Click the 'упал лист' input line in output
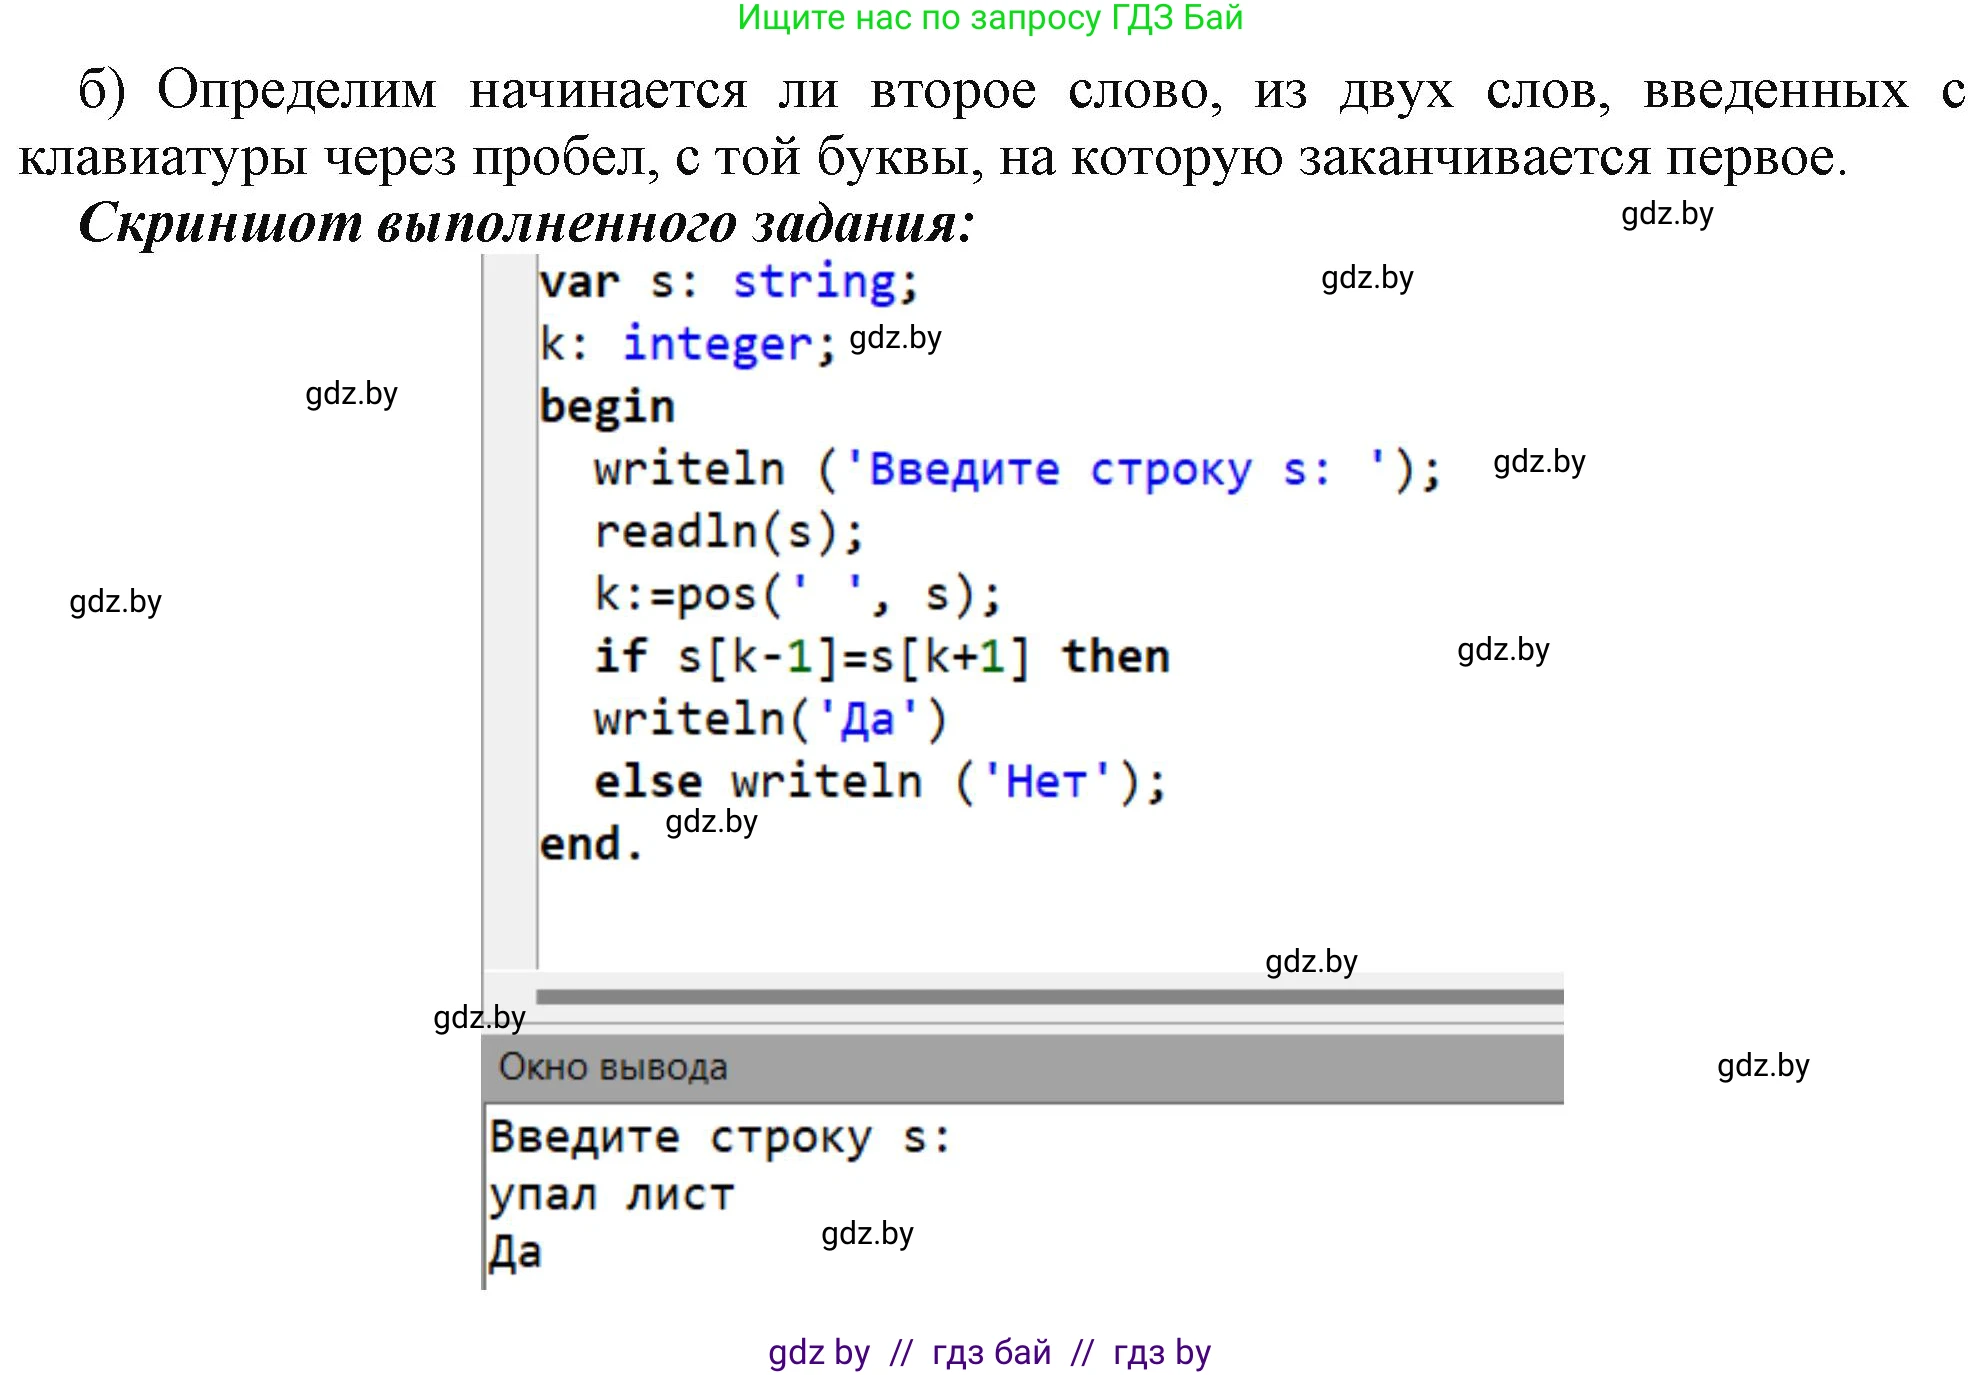The height and width of the screenshot is (1375, 1983). point(611,1195)
